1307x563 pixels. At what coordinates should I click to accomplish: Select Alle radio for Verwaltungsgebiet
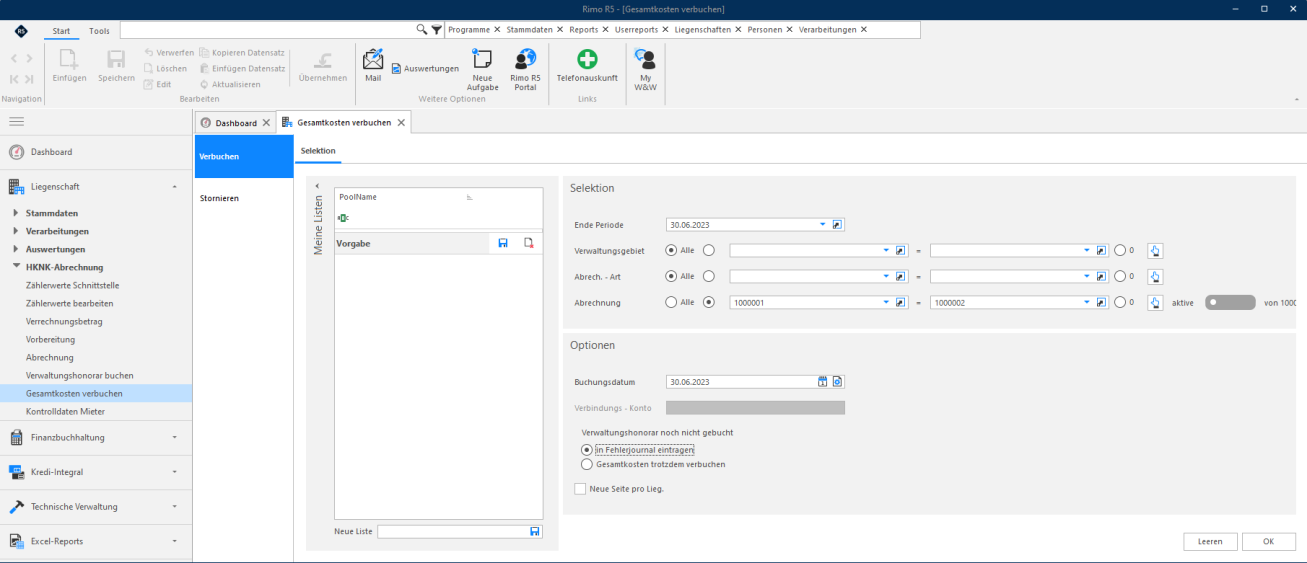(671, 250)
